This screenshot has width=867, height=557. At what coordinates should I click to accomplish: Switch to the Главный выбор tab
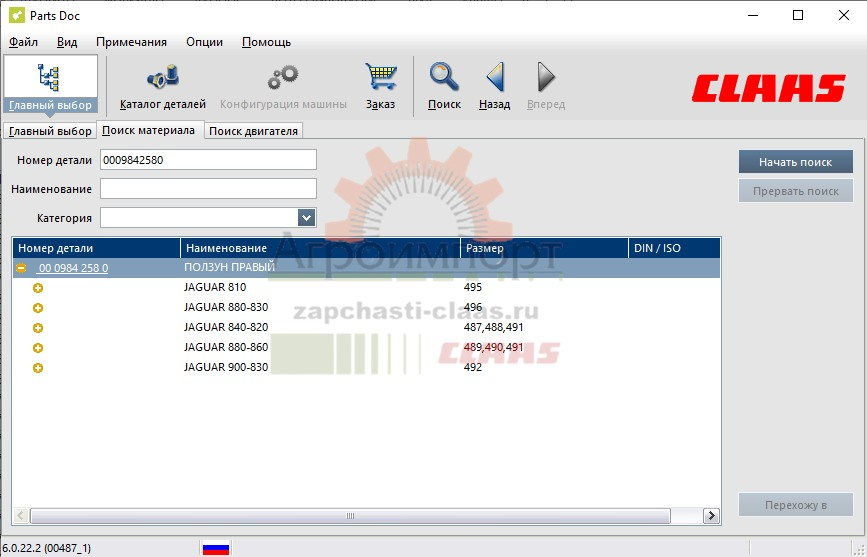(50, 131)
